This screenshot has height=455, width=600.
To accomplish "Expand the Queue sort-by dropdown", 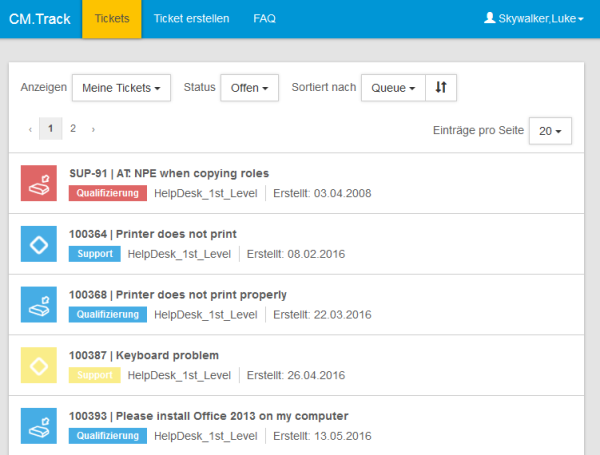I will pyautogui.click(x=393, y=88).
